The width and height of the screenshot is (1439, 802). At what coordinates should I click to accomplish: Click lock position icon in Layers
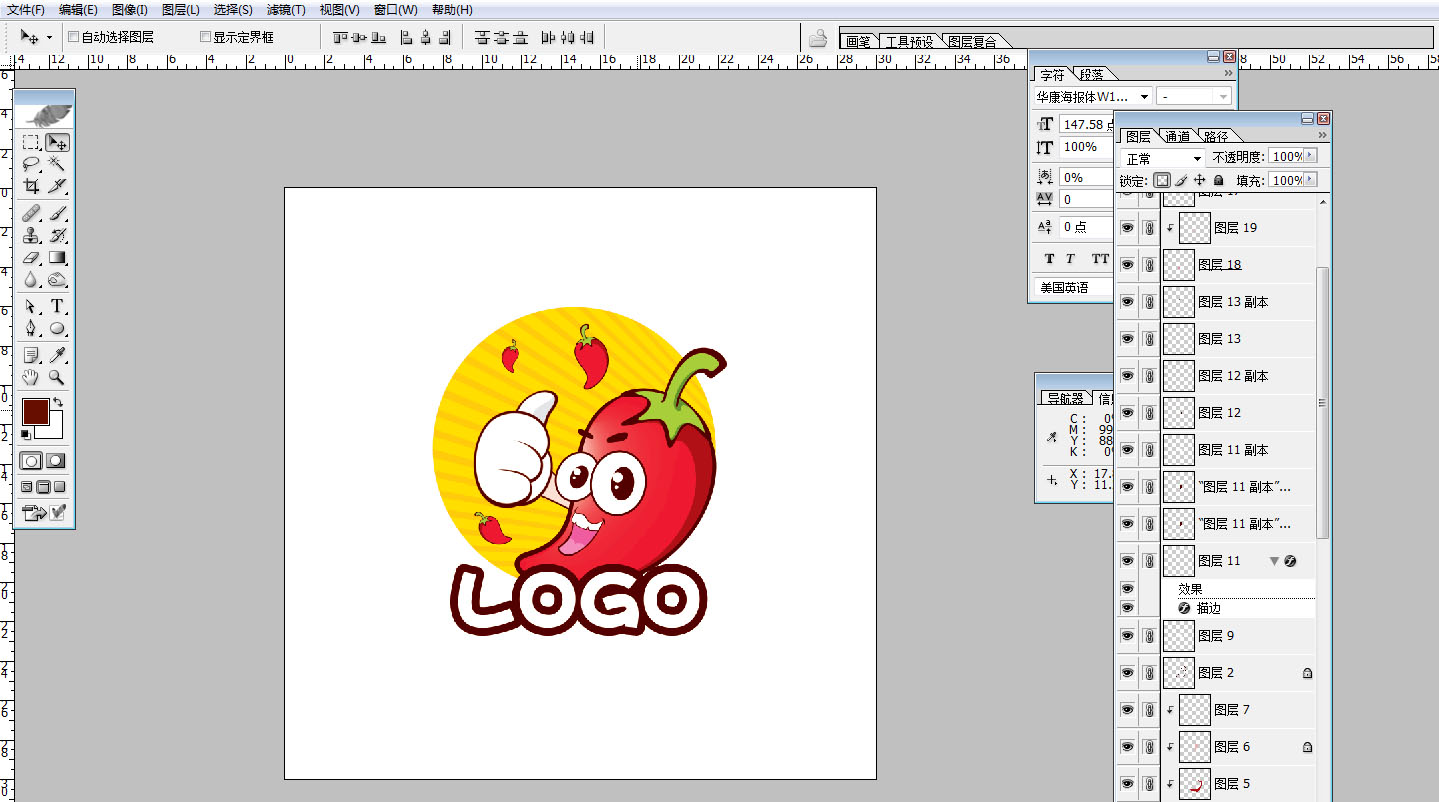pos(1200,181)
